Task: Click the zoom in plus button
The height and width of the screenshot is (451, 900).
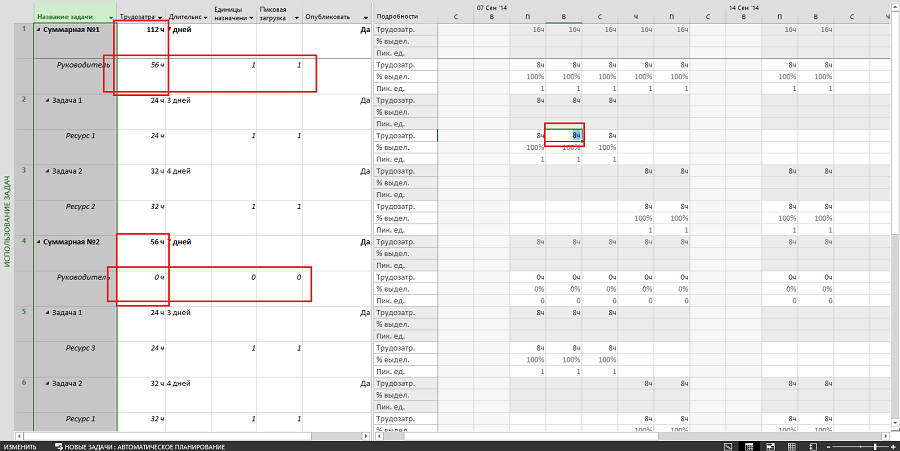Action: [893, 446]
